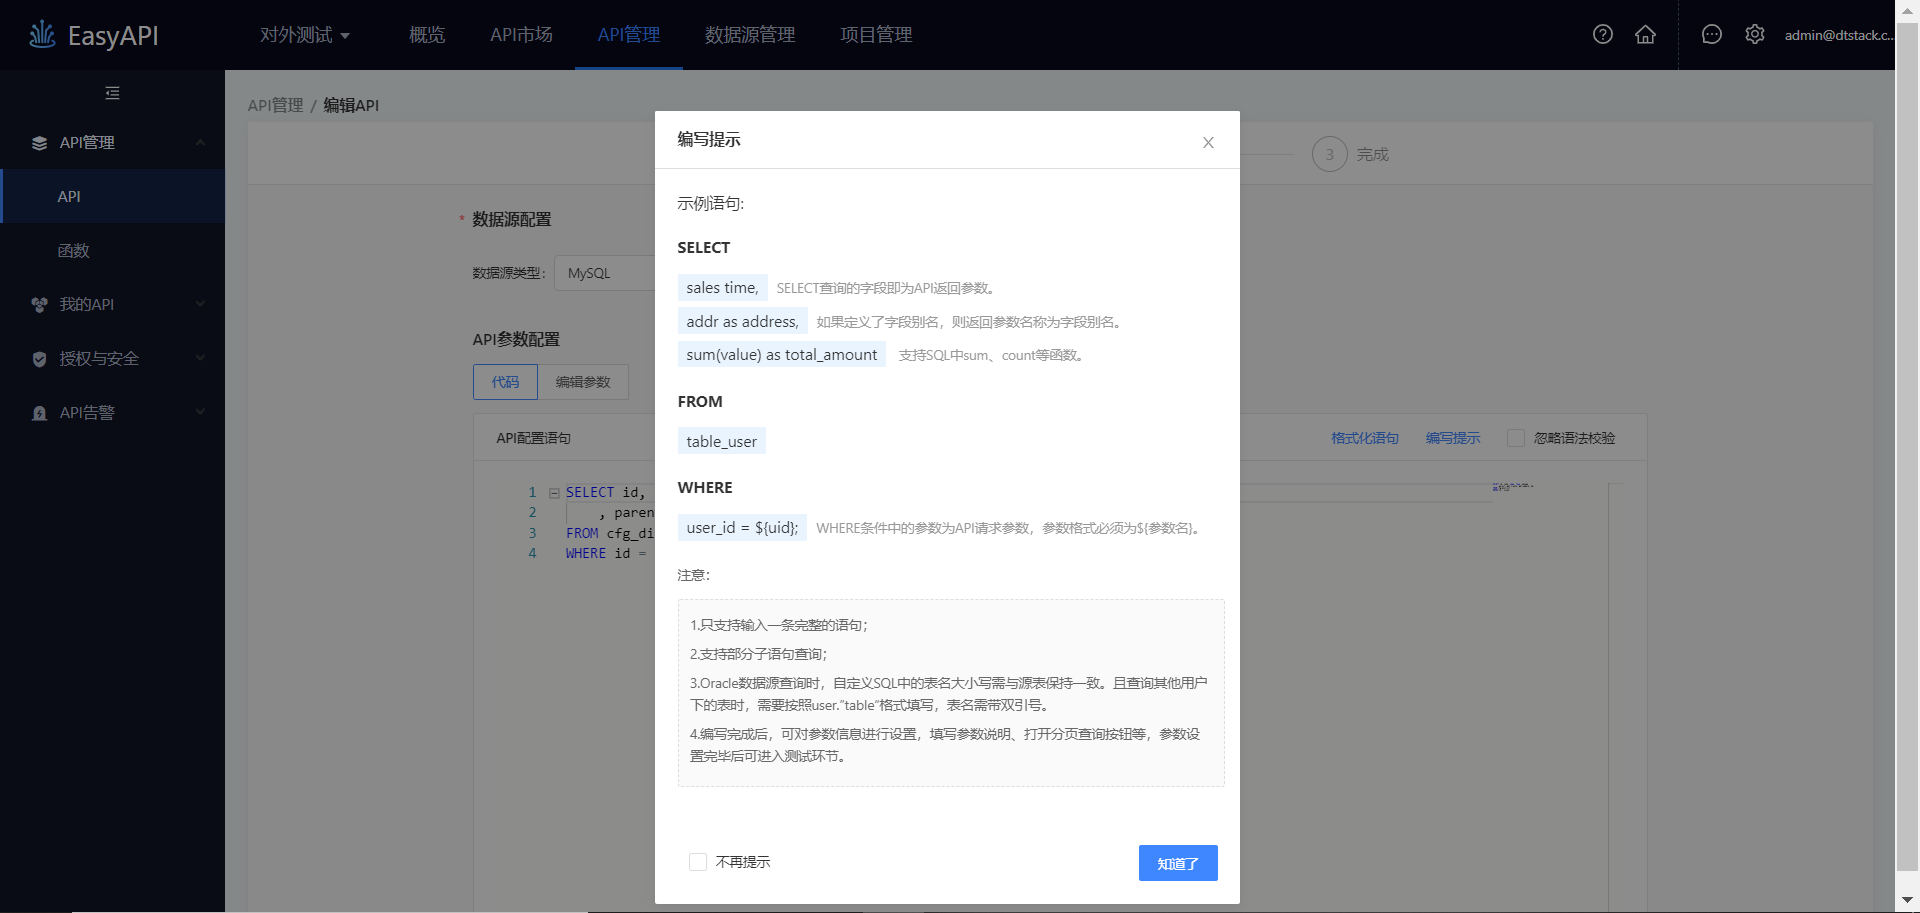This screenshot has width=1920, height=913.
Task: Click 'sum(value) as total_amount' snippet
Action: click(781, 354)
